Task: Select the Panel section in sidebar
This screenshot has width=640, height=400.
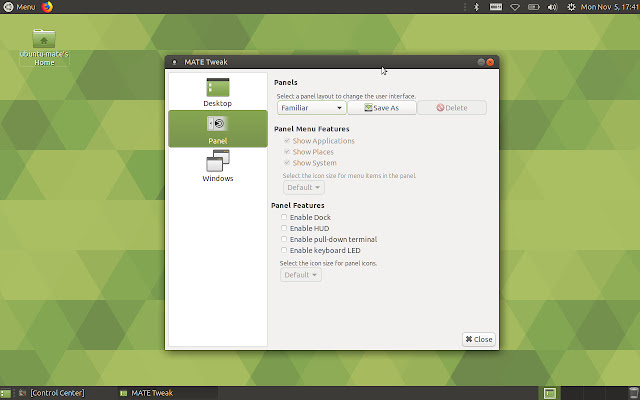Action: [x=218, y=129]
